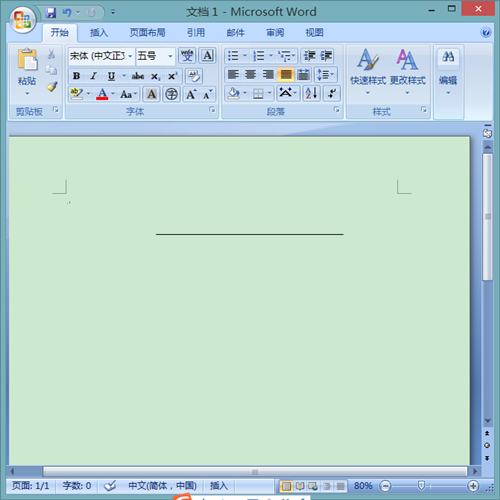Center the paragraph text
500x500 pixels.
(250, 75)
